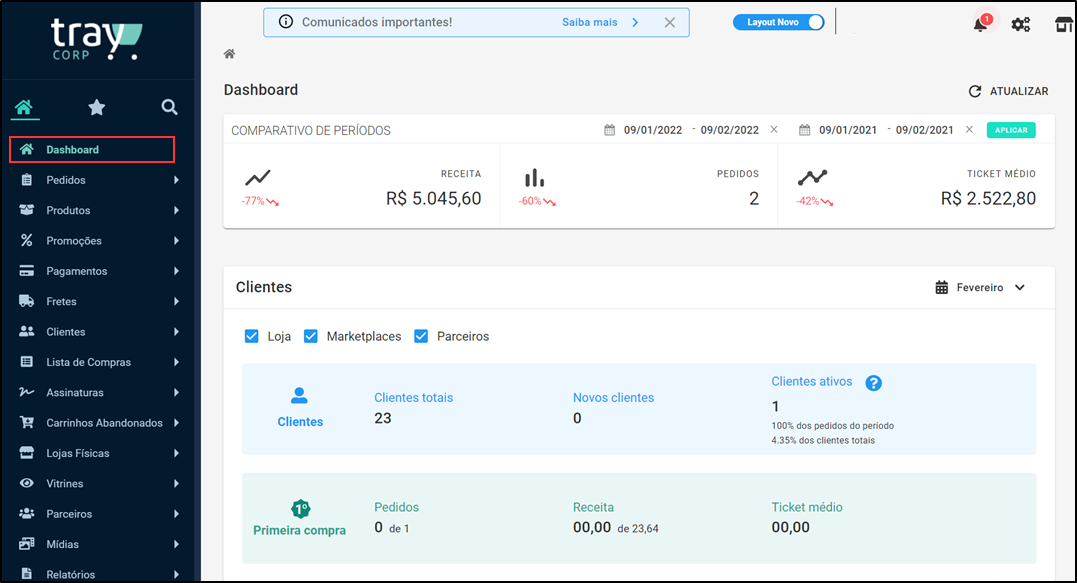Click the Clientes ativos help question mark
The height and width of the screenshot is (583, 1077).
click(x=873, y=382)
